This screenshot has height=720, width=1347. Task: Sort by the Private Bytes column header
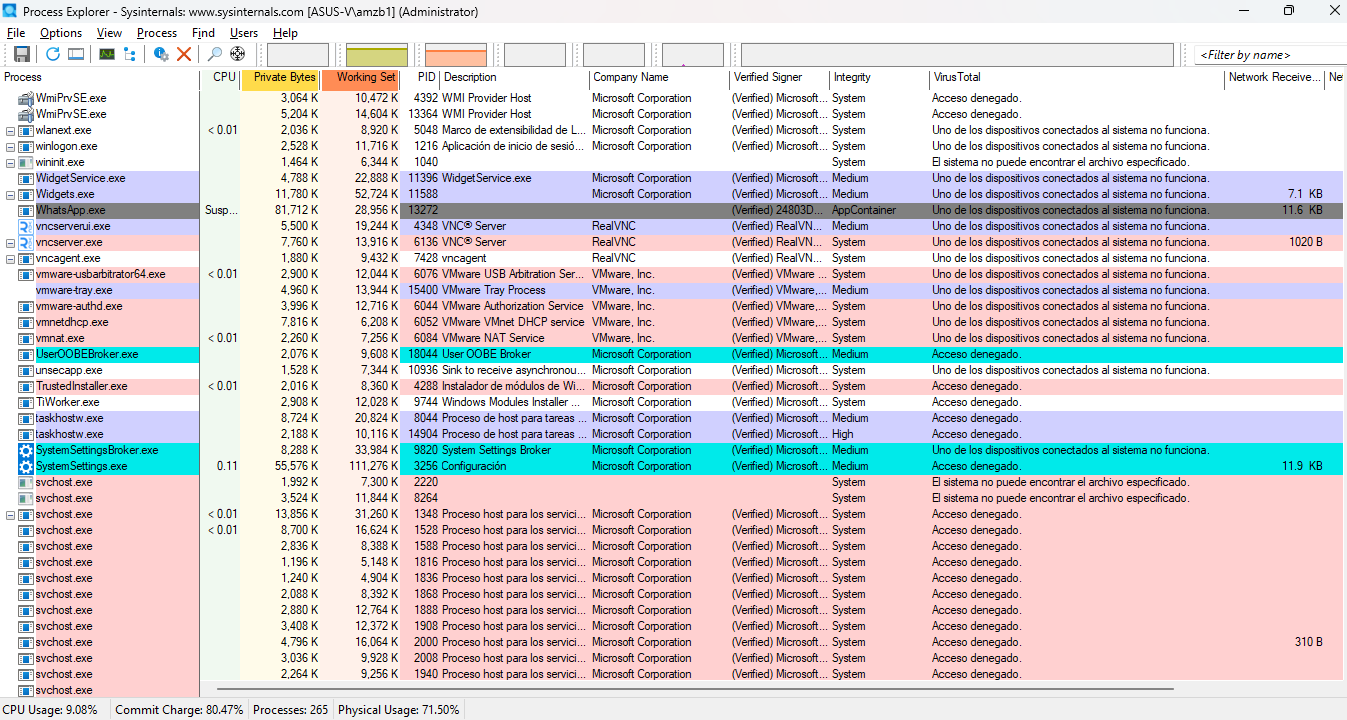[280, 77]
